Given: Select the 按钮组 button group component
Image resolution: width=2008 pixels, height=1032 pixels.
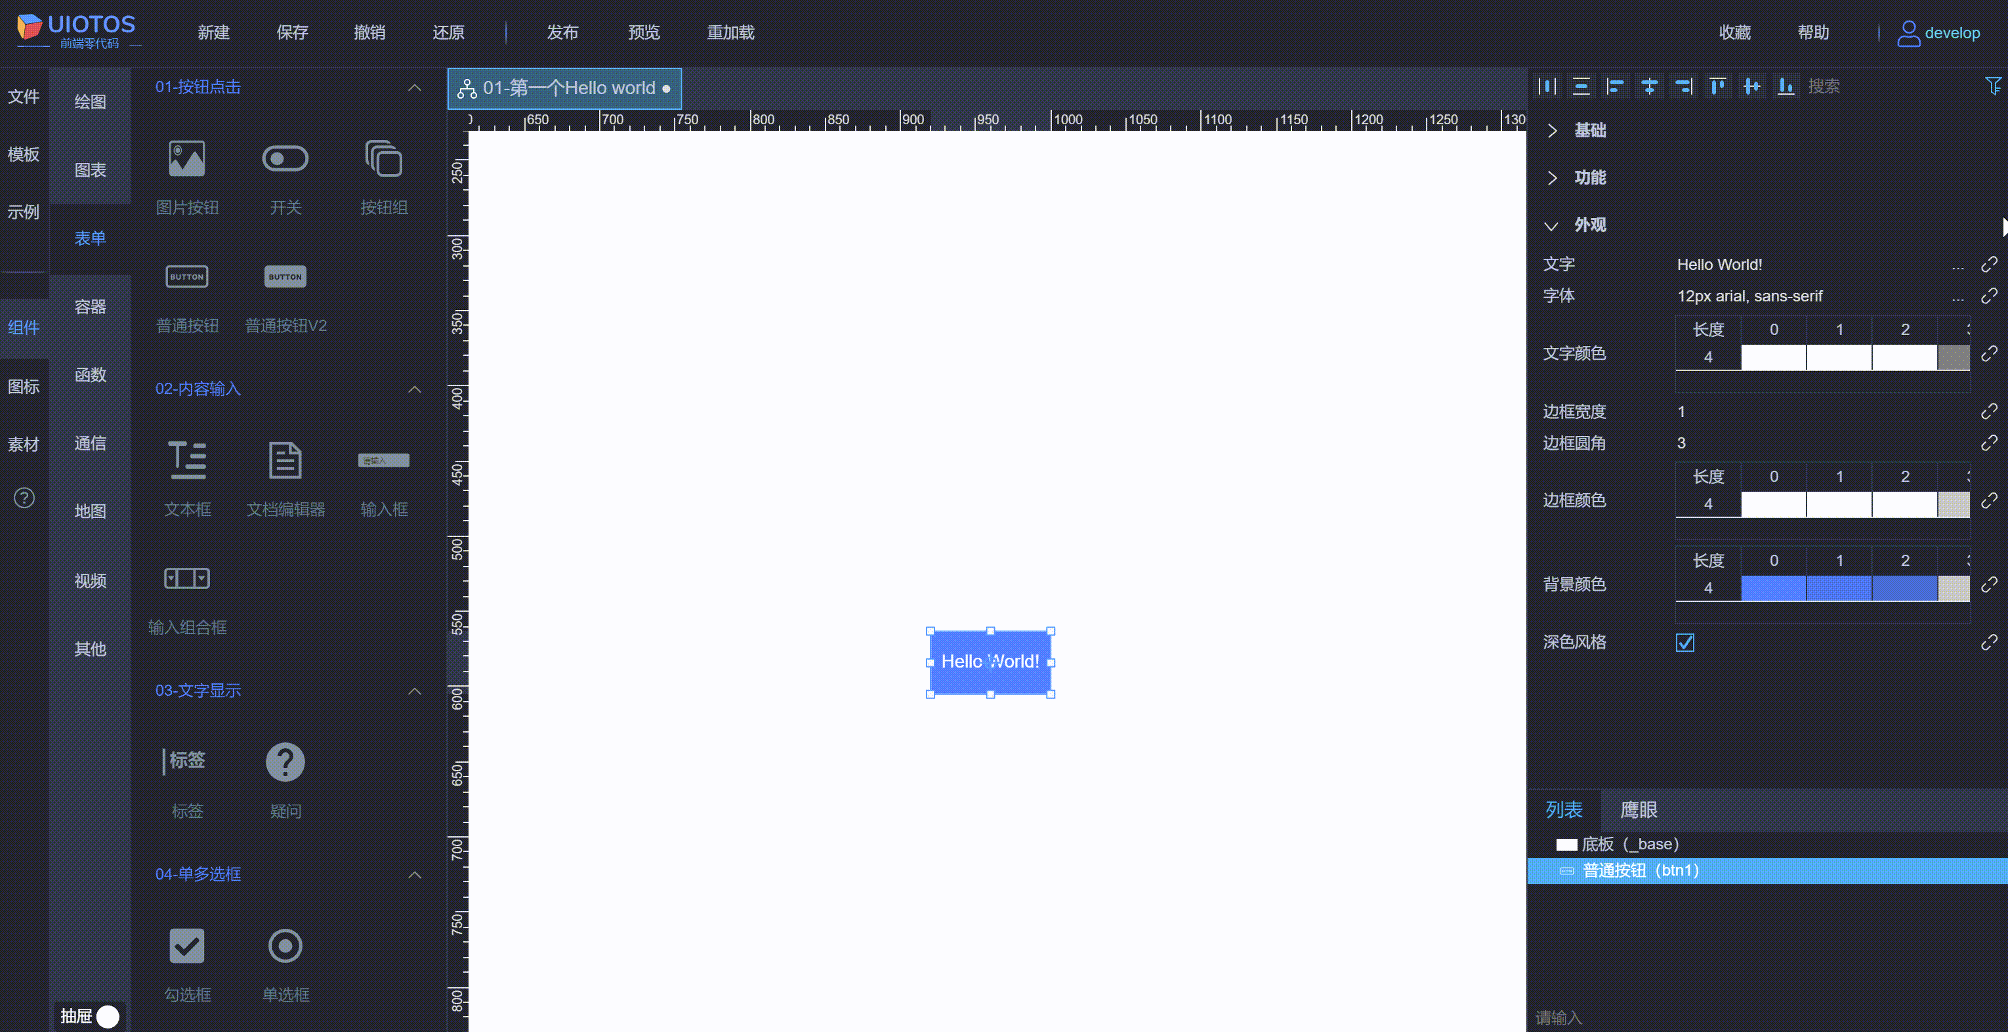Looking at the screenshot, I should click(x=383, y=157).
